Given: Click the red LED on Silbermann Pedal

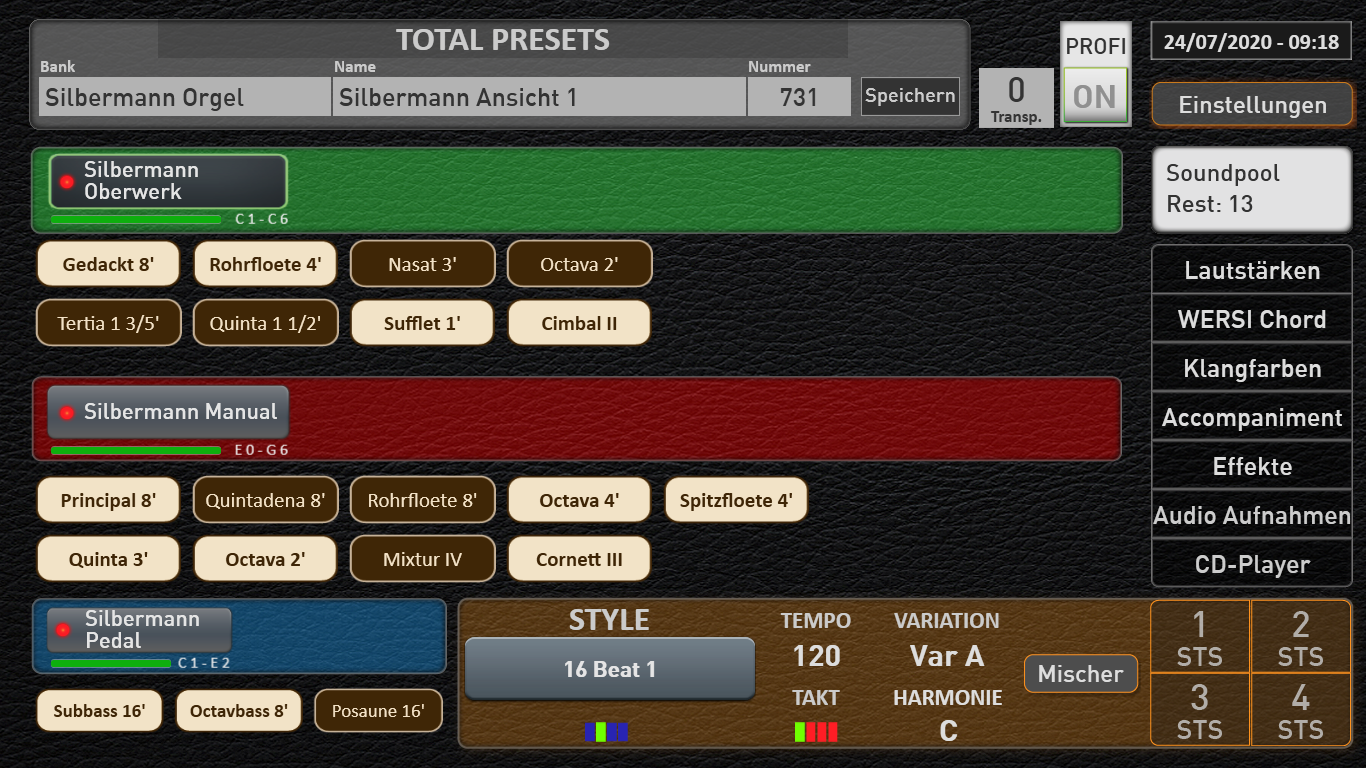Looking at the screenshot, I should [x=63, y=630].
